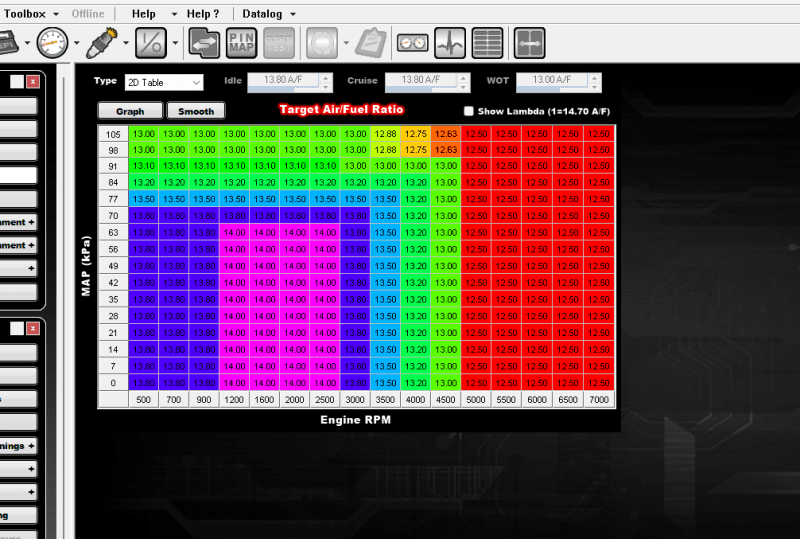This screenshot has width=800, height=539.
Task: Open the Type 2D Table dropdown
Action: (163, 82)
